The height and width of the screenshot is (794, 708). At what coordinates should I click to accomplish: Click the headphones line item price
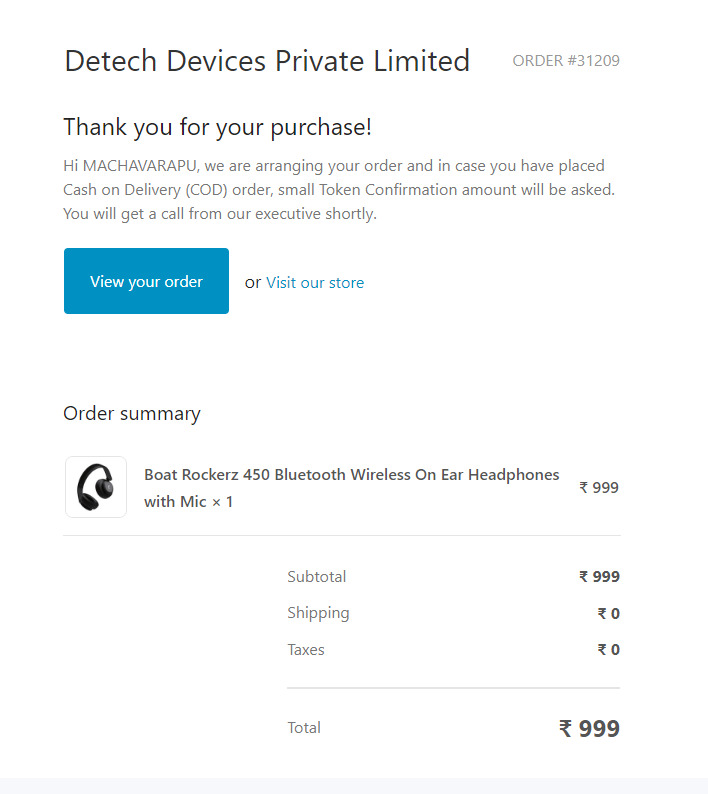[x=599, y=488]
